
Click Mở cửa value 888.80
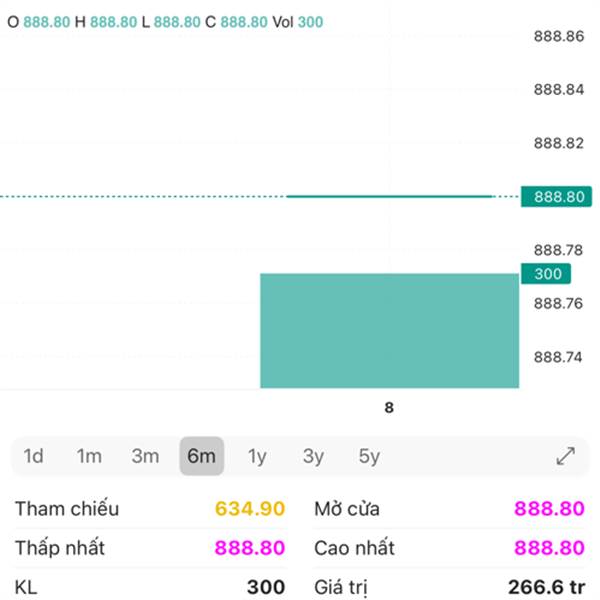pyautogui.click(x=549, y=509)
